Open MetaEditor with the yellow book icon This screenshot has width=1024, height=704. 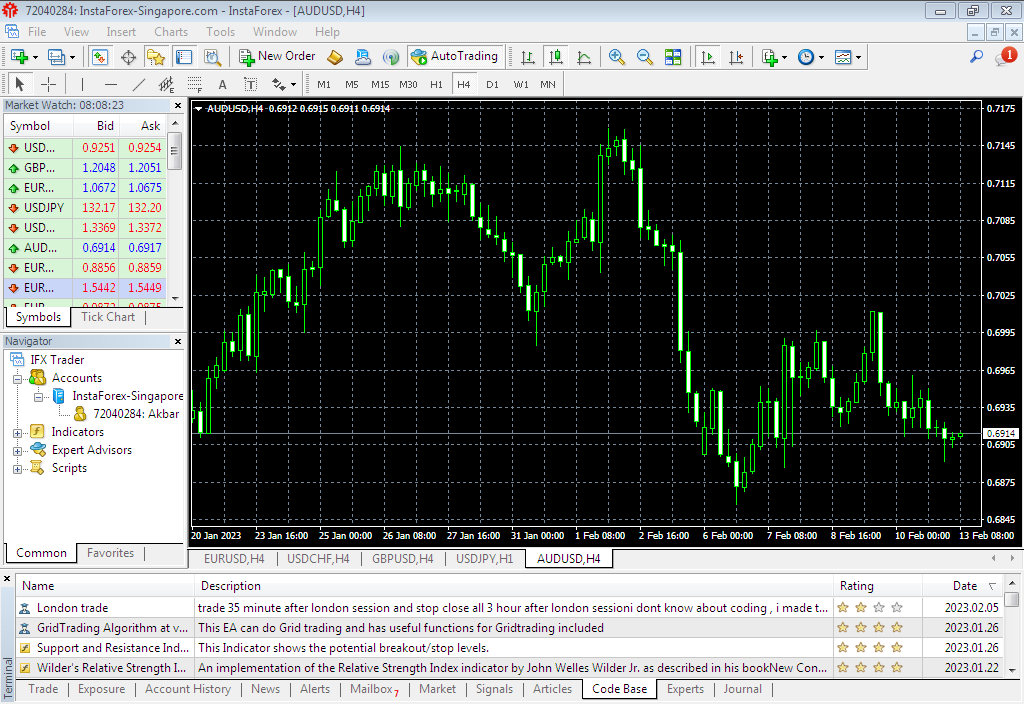[x=335, y=57]
